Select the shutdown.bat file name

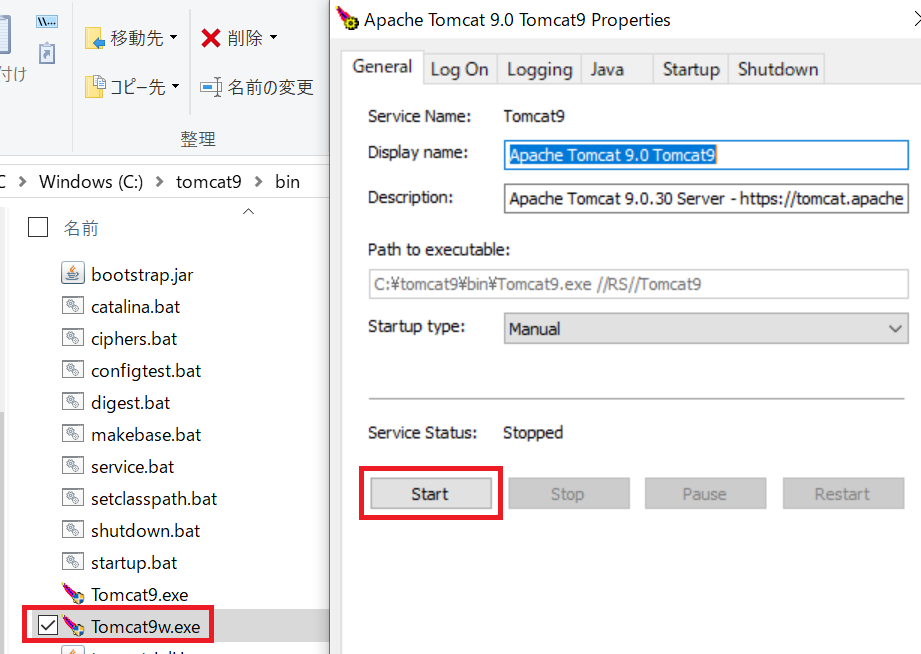[x=146, y=531]
